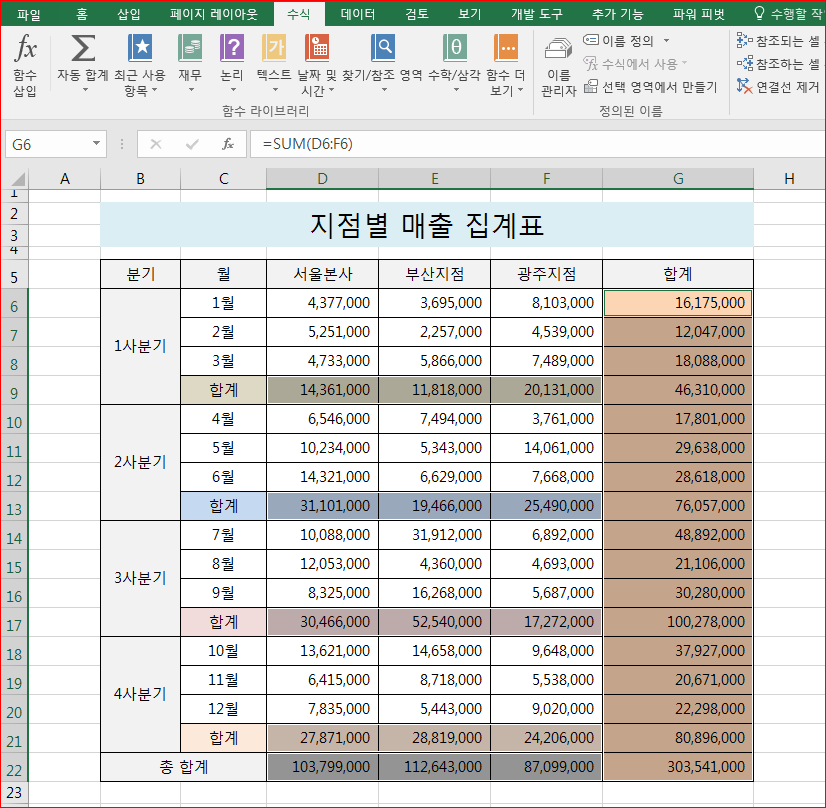Switch to the 데이터 tab
Screen dimensions: 826x808
(x=358, y=14)
